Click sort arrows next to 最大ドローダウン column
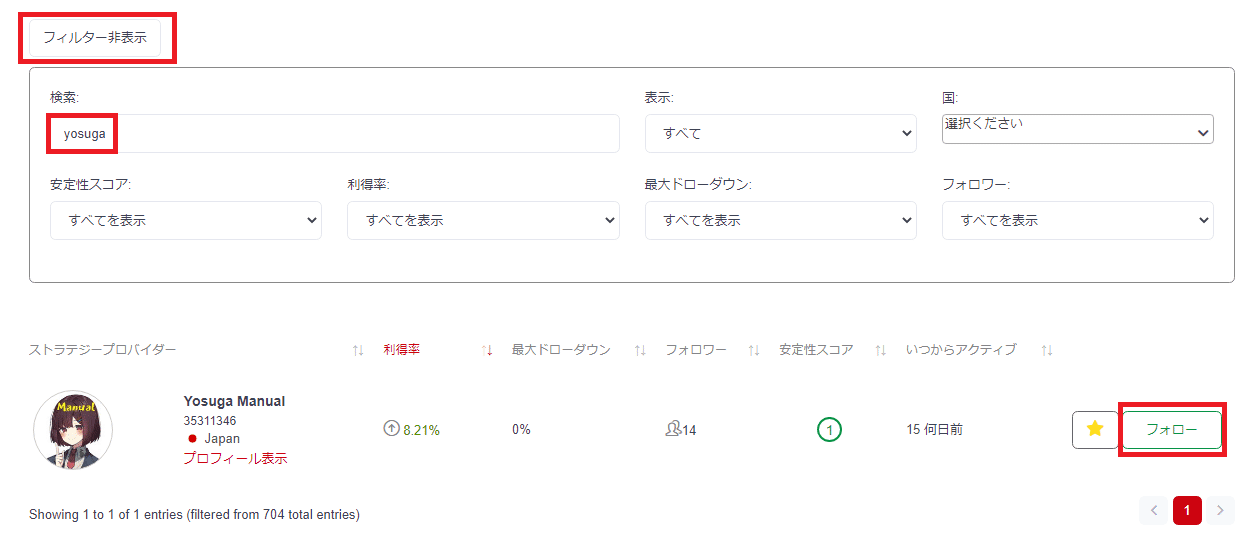The width and height of the screenshot is (1256, 546). coord(640,350)
